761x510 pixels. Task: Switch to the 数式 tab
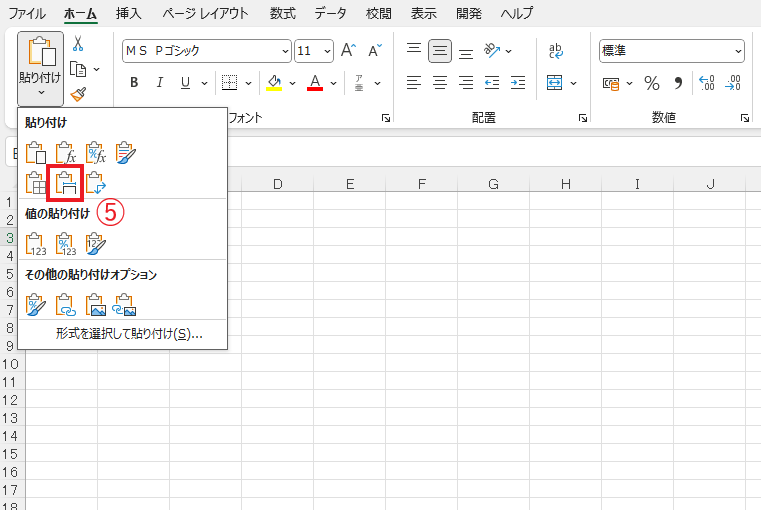[282, 13]
